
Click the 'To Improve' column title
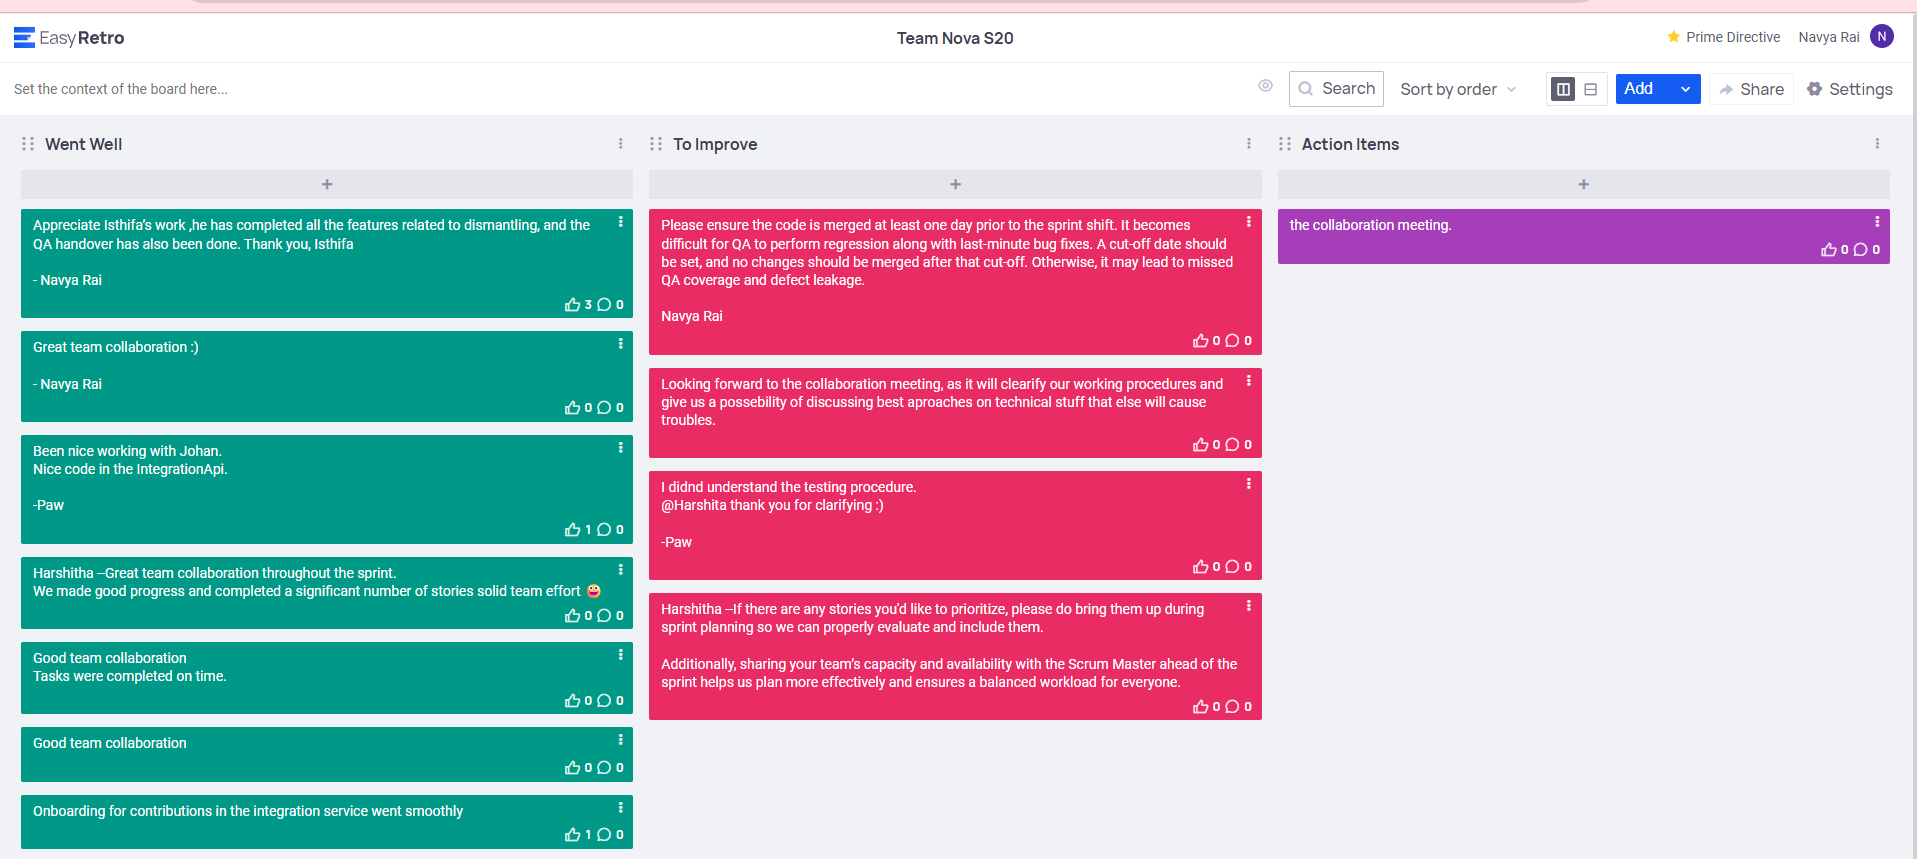point(715,144)
